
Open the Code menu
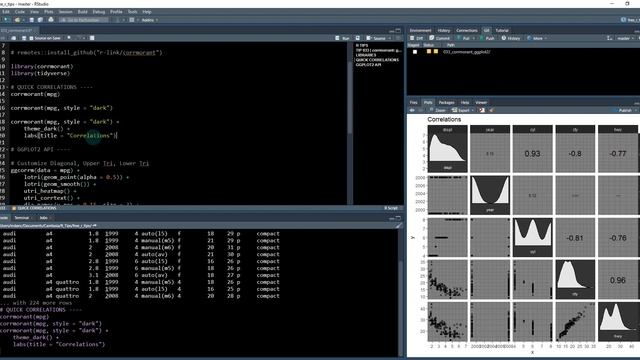point(20,12)
